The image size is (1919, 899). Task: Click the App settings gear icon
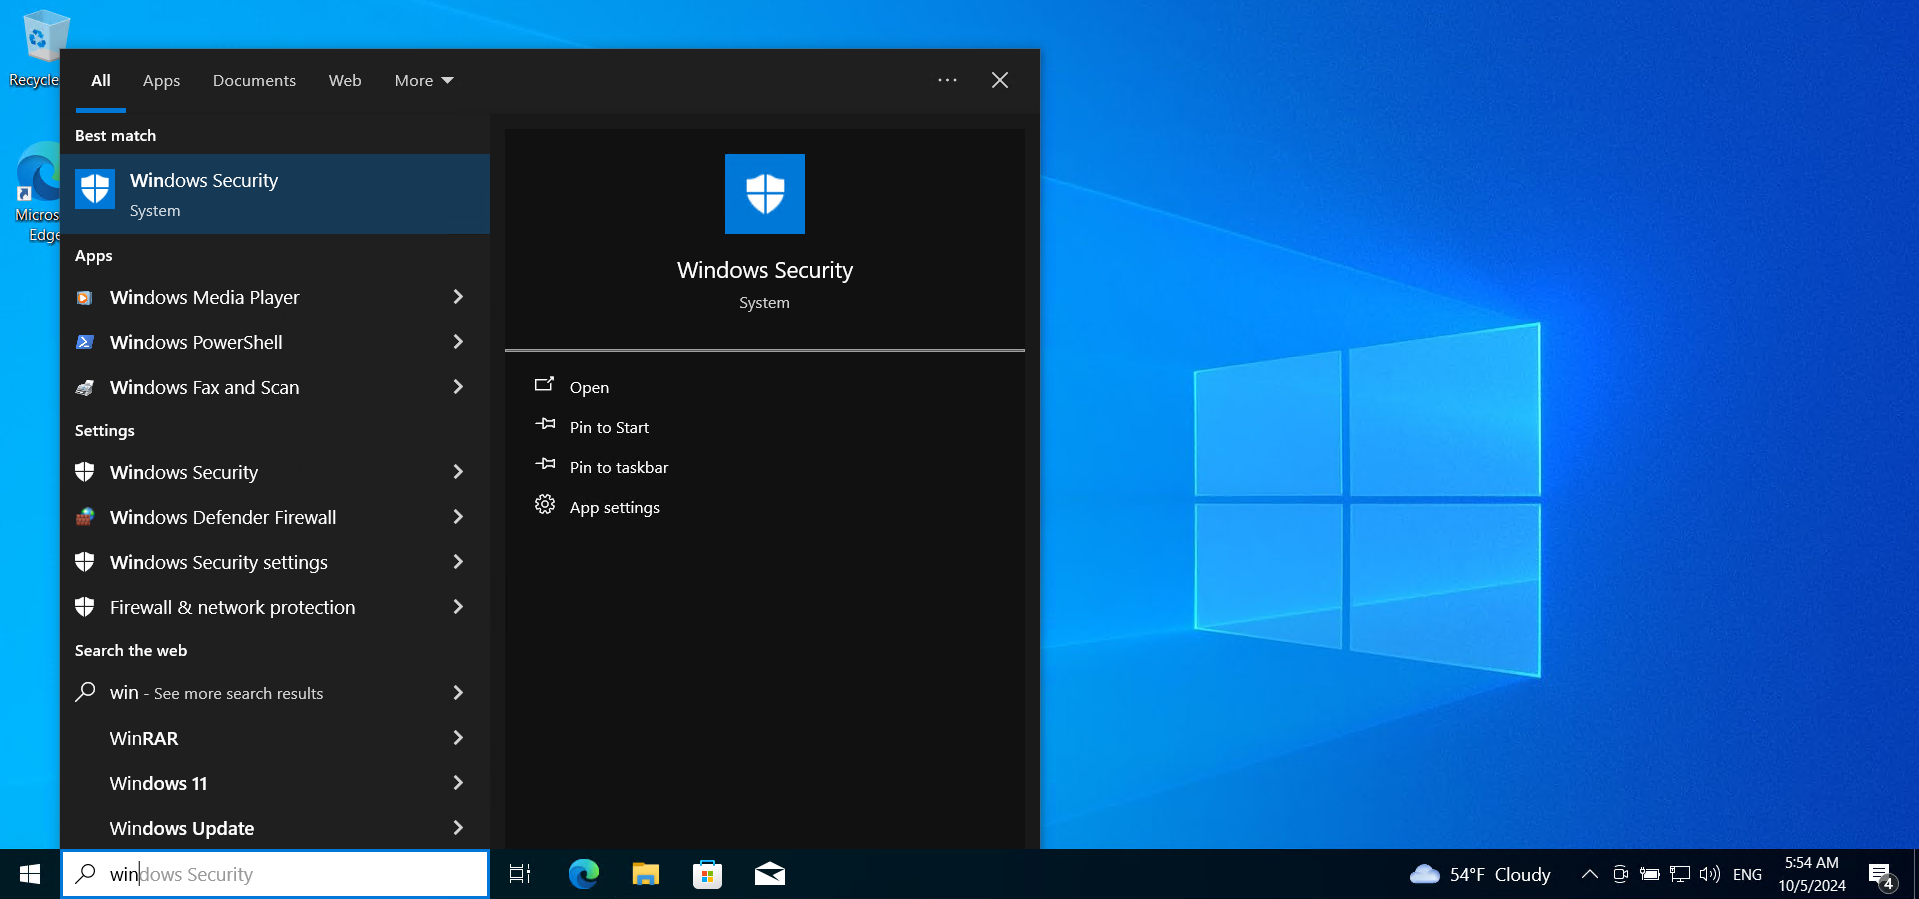545,505
